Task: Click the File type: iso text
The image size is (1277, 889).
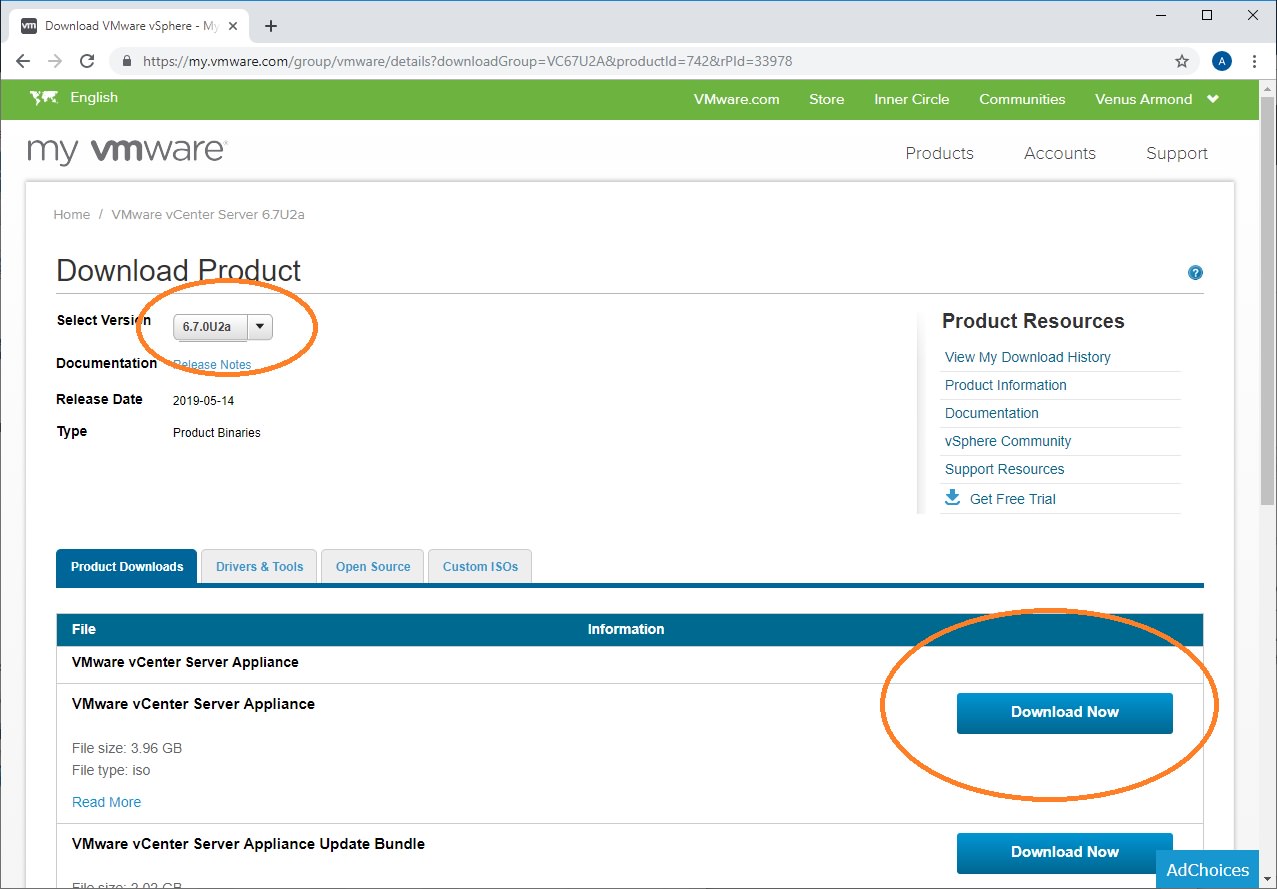Action: click(111, 770)
